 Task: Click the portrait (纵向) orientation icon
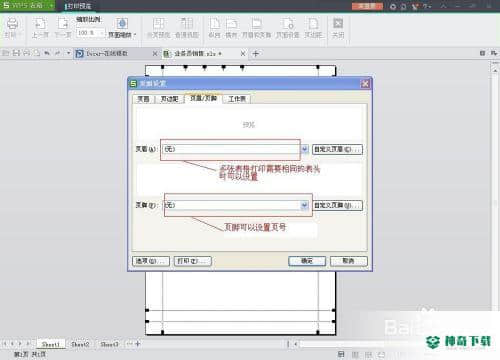click(215, 28)
